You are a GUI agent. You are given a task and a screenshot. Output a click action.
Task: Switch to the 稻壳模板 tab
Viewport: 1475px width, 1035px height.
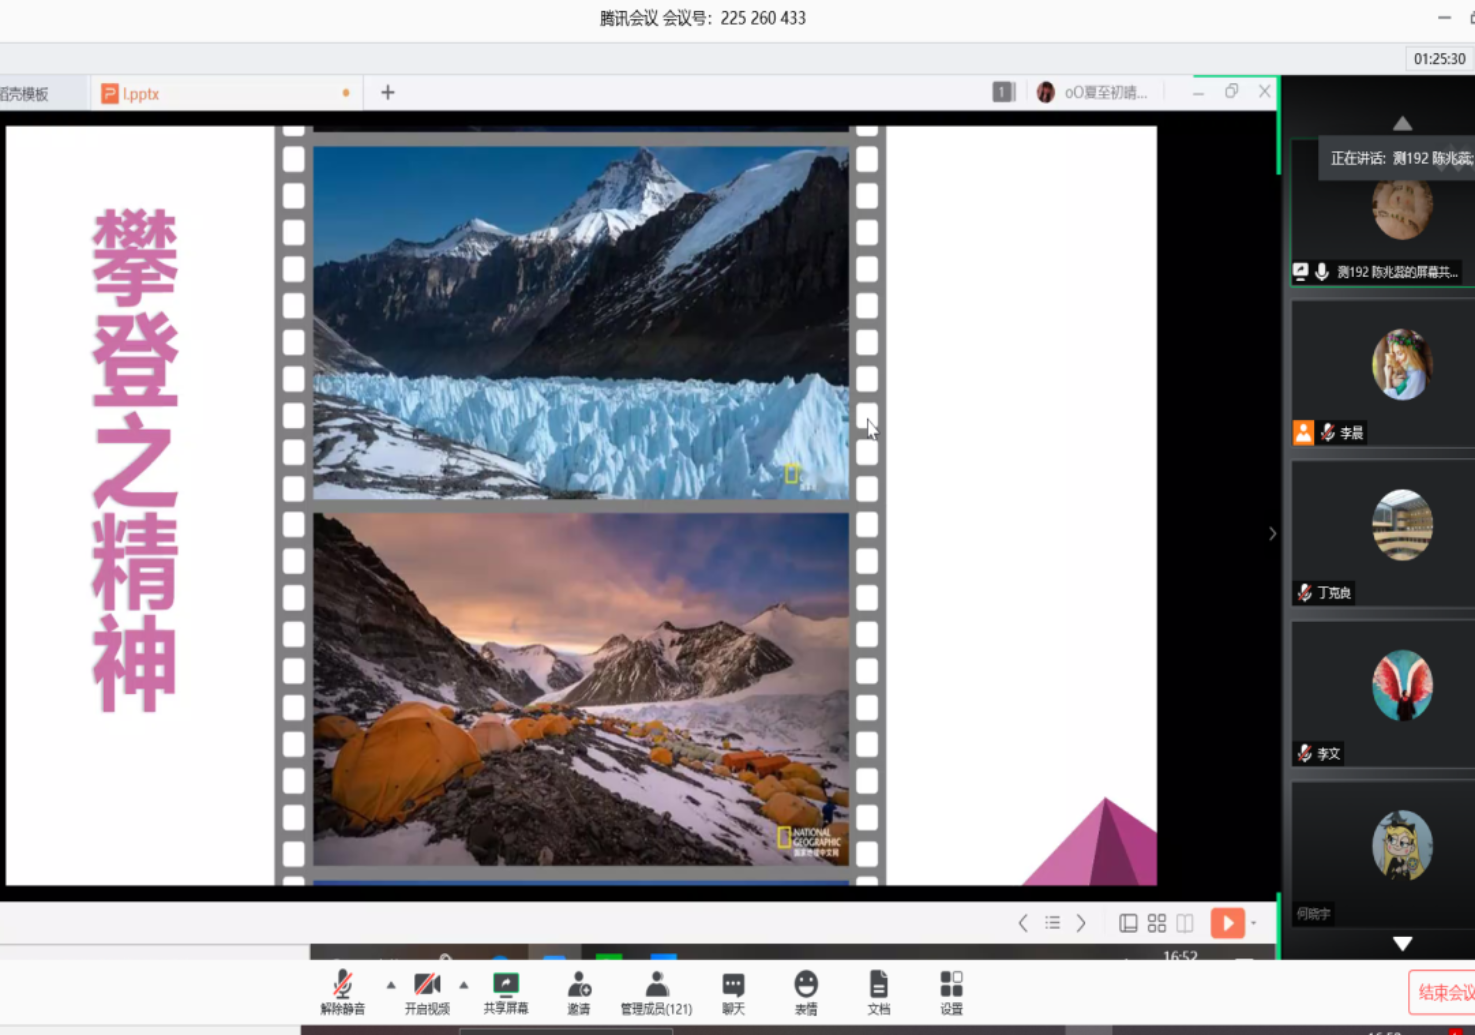tap(25, 94)
